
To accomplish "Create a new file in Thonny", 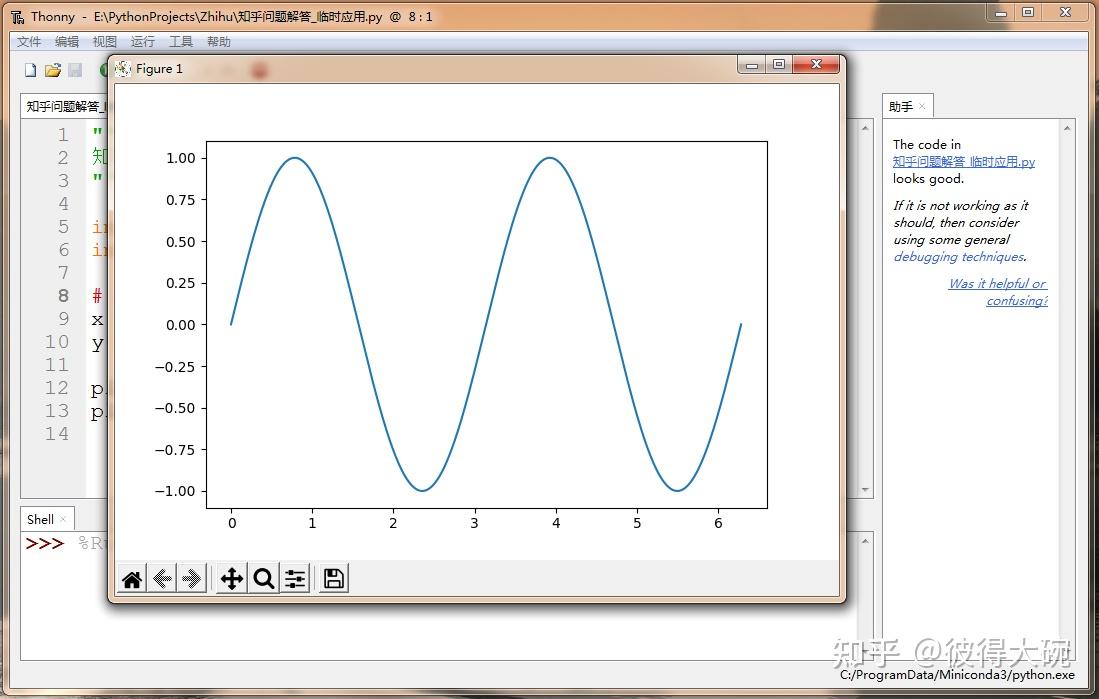I will (29, 68).
